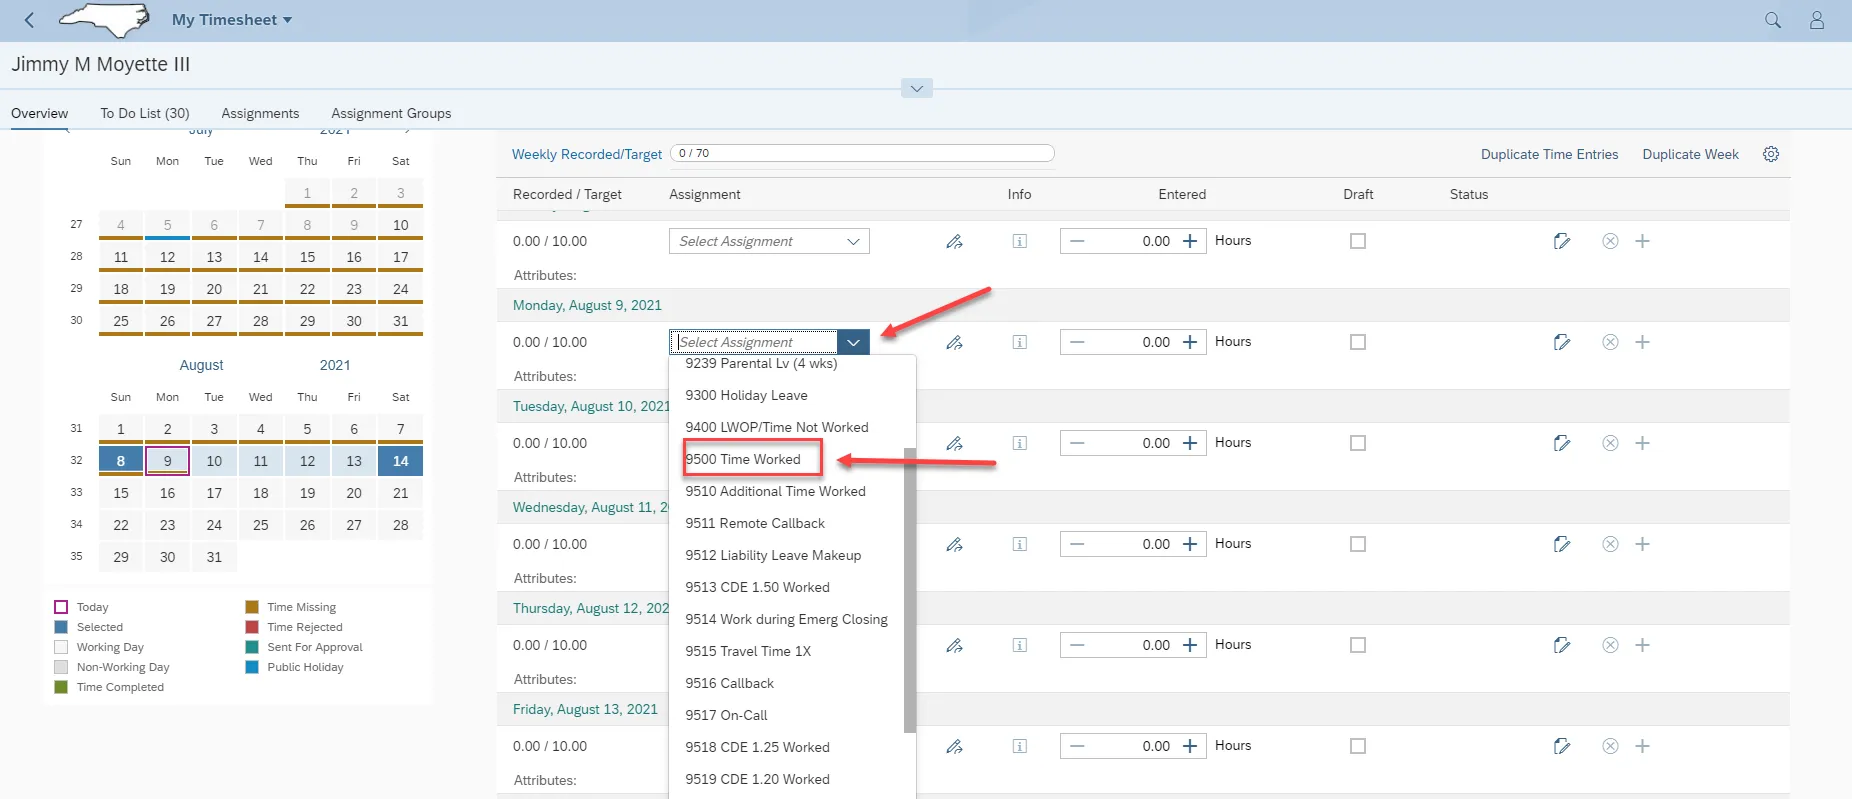
Task: Open timesheet settings gear icon
Action: [1770, 154]
